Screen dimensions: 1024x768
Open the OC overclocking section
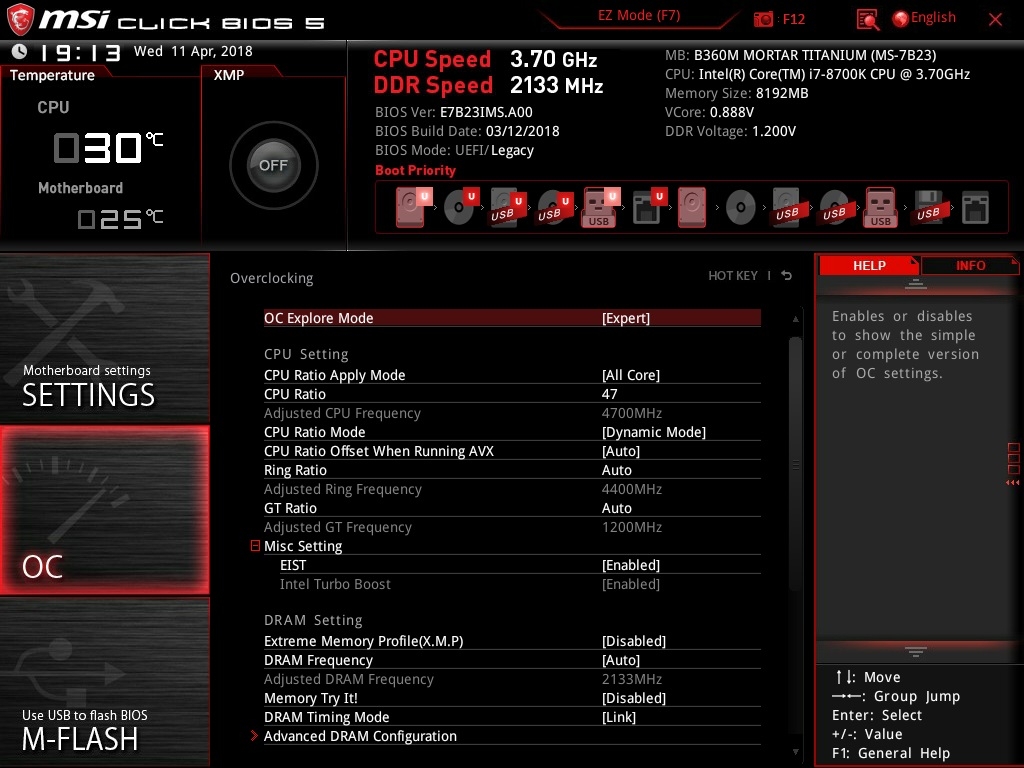(x=104, y=511)
